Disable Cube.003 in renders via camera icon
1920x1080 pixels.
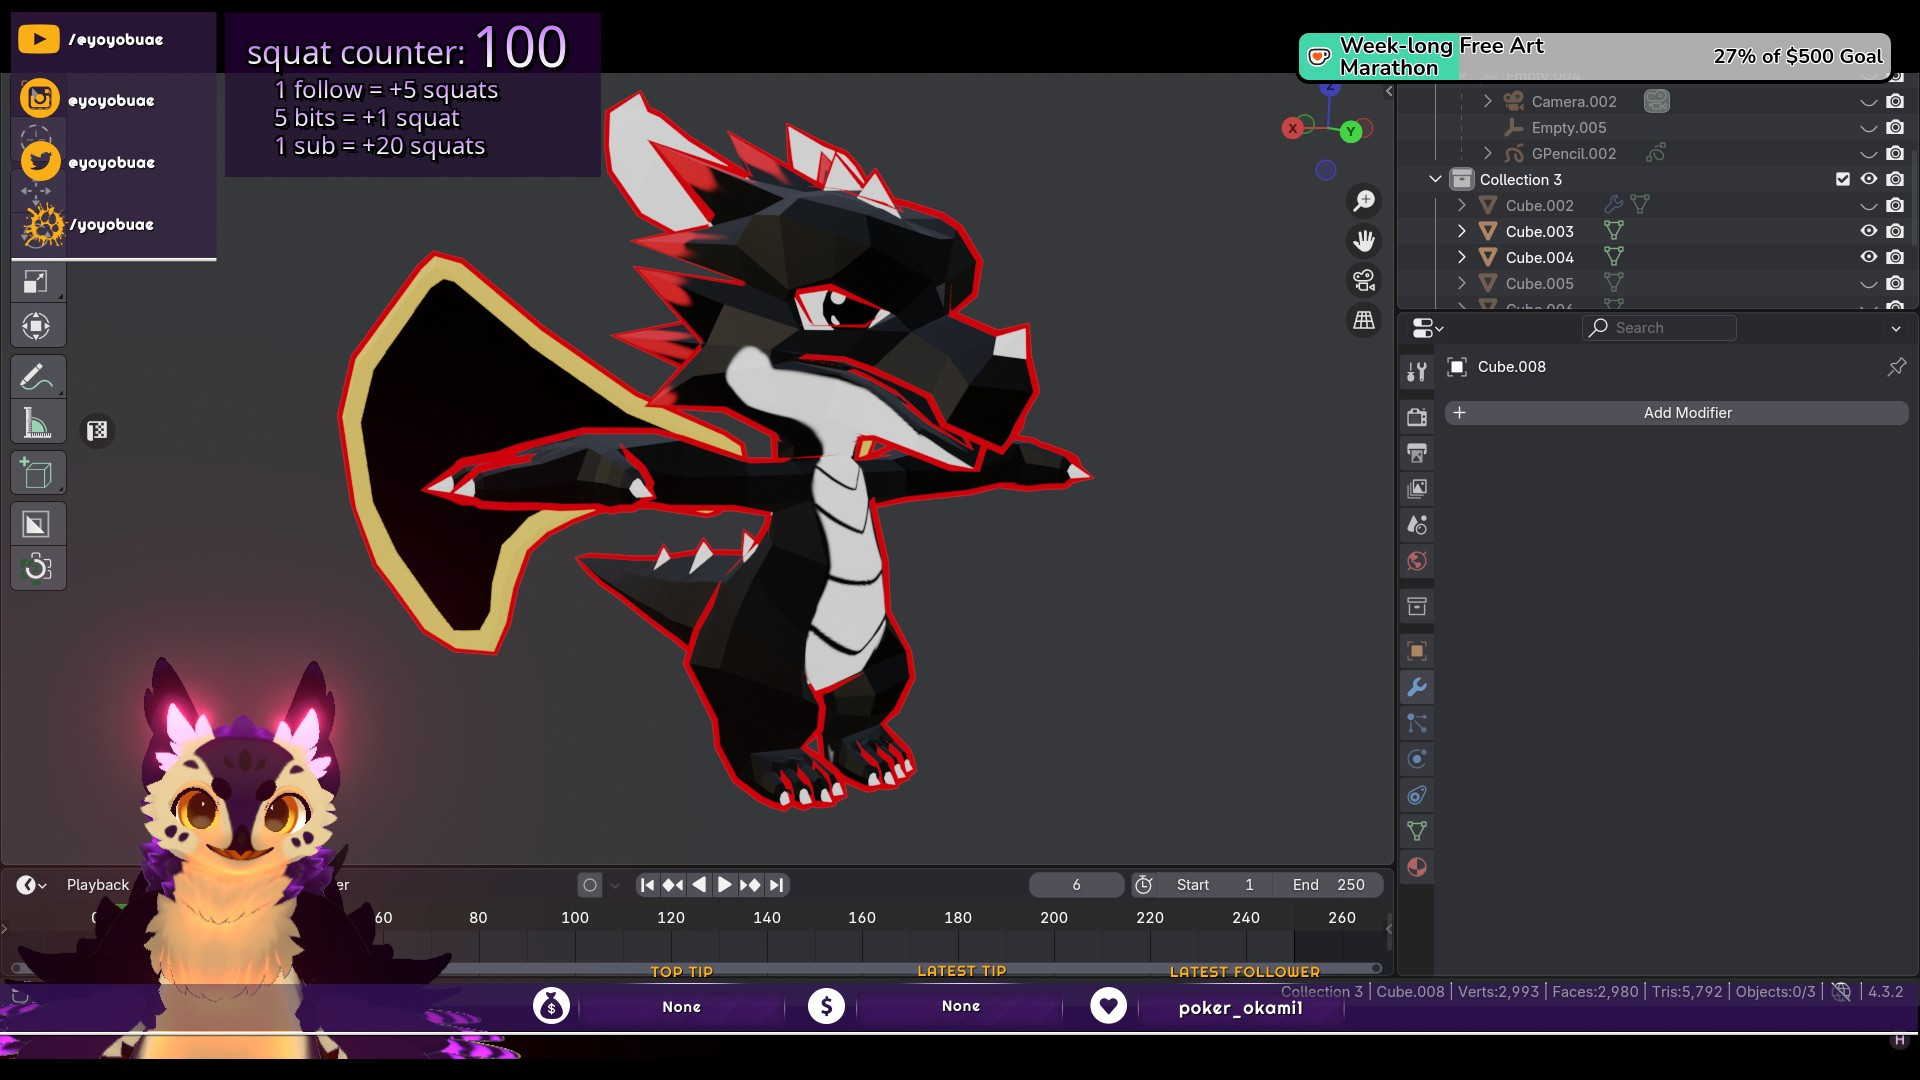pyautogui.click(x=1895, y=231)
